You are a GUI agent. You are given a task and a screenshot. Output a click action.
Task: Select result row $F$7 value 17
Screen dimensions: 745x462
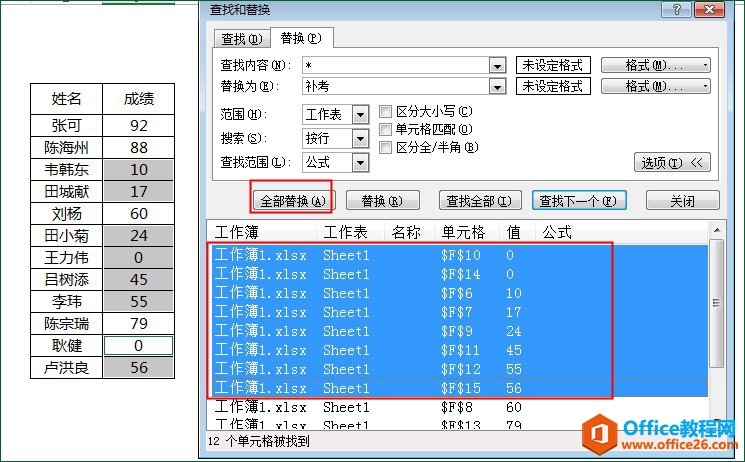click(458, 312)
